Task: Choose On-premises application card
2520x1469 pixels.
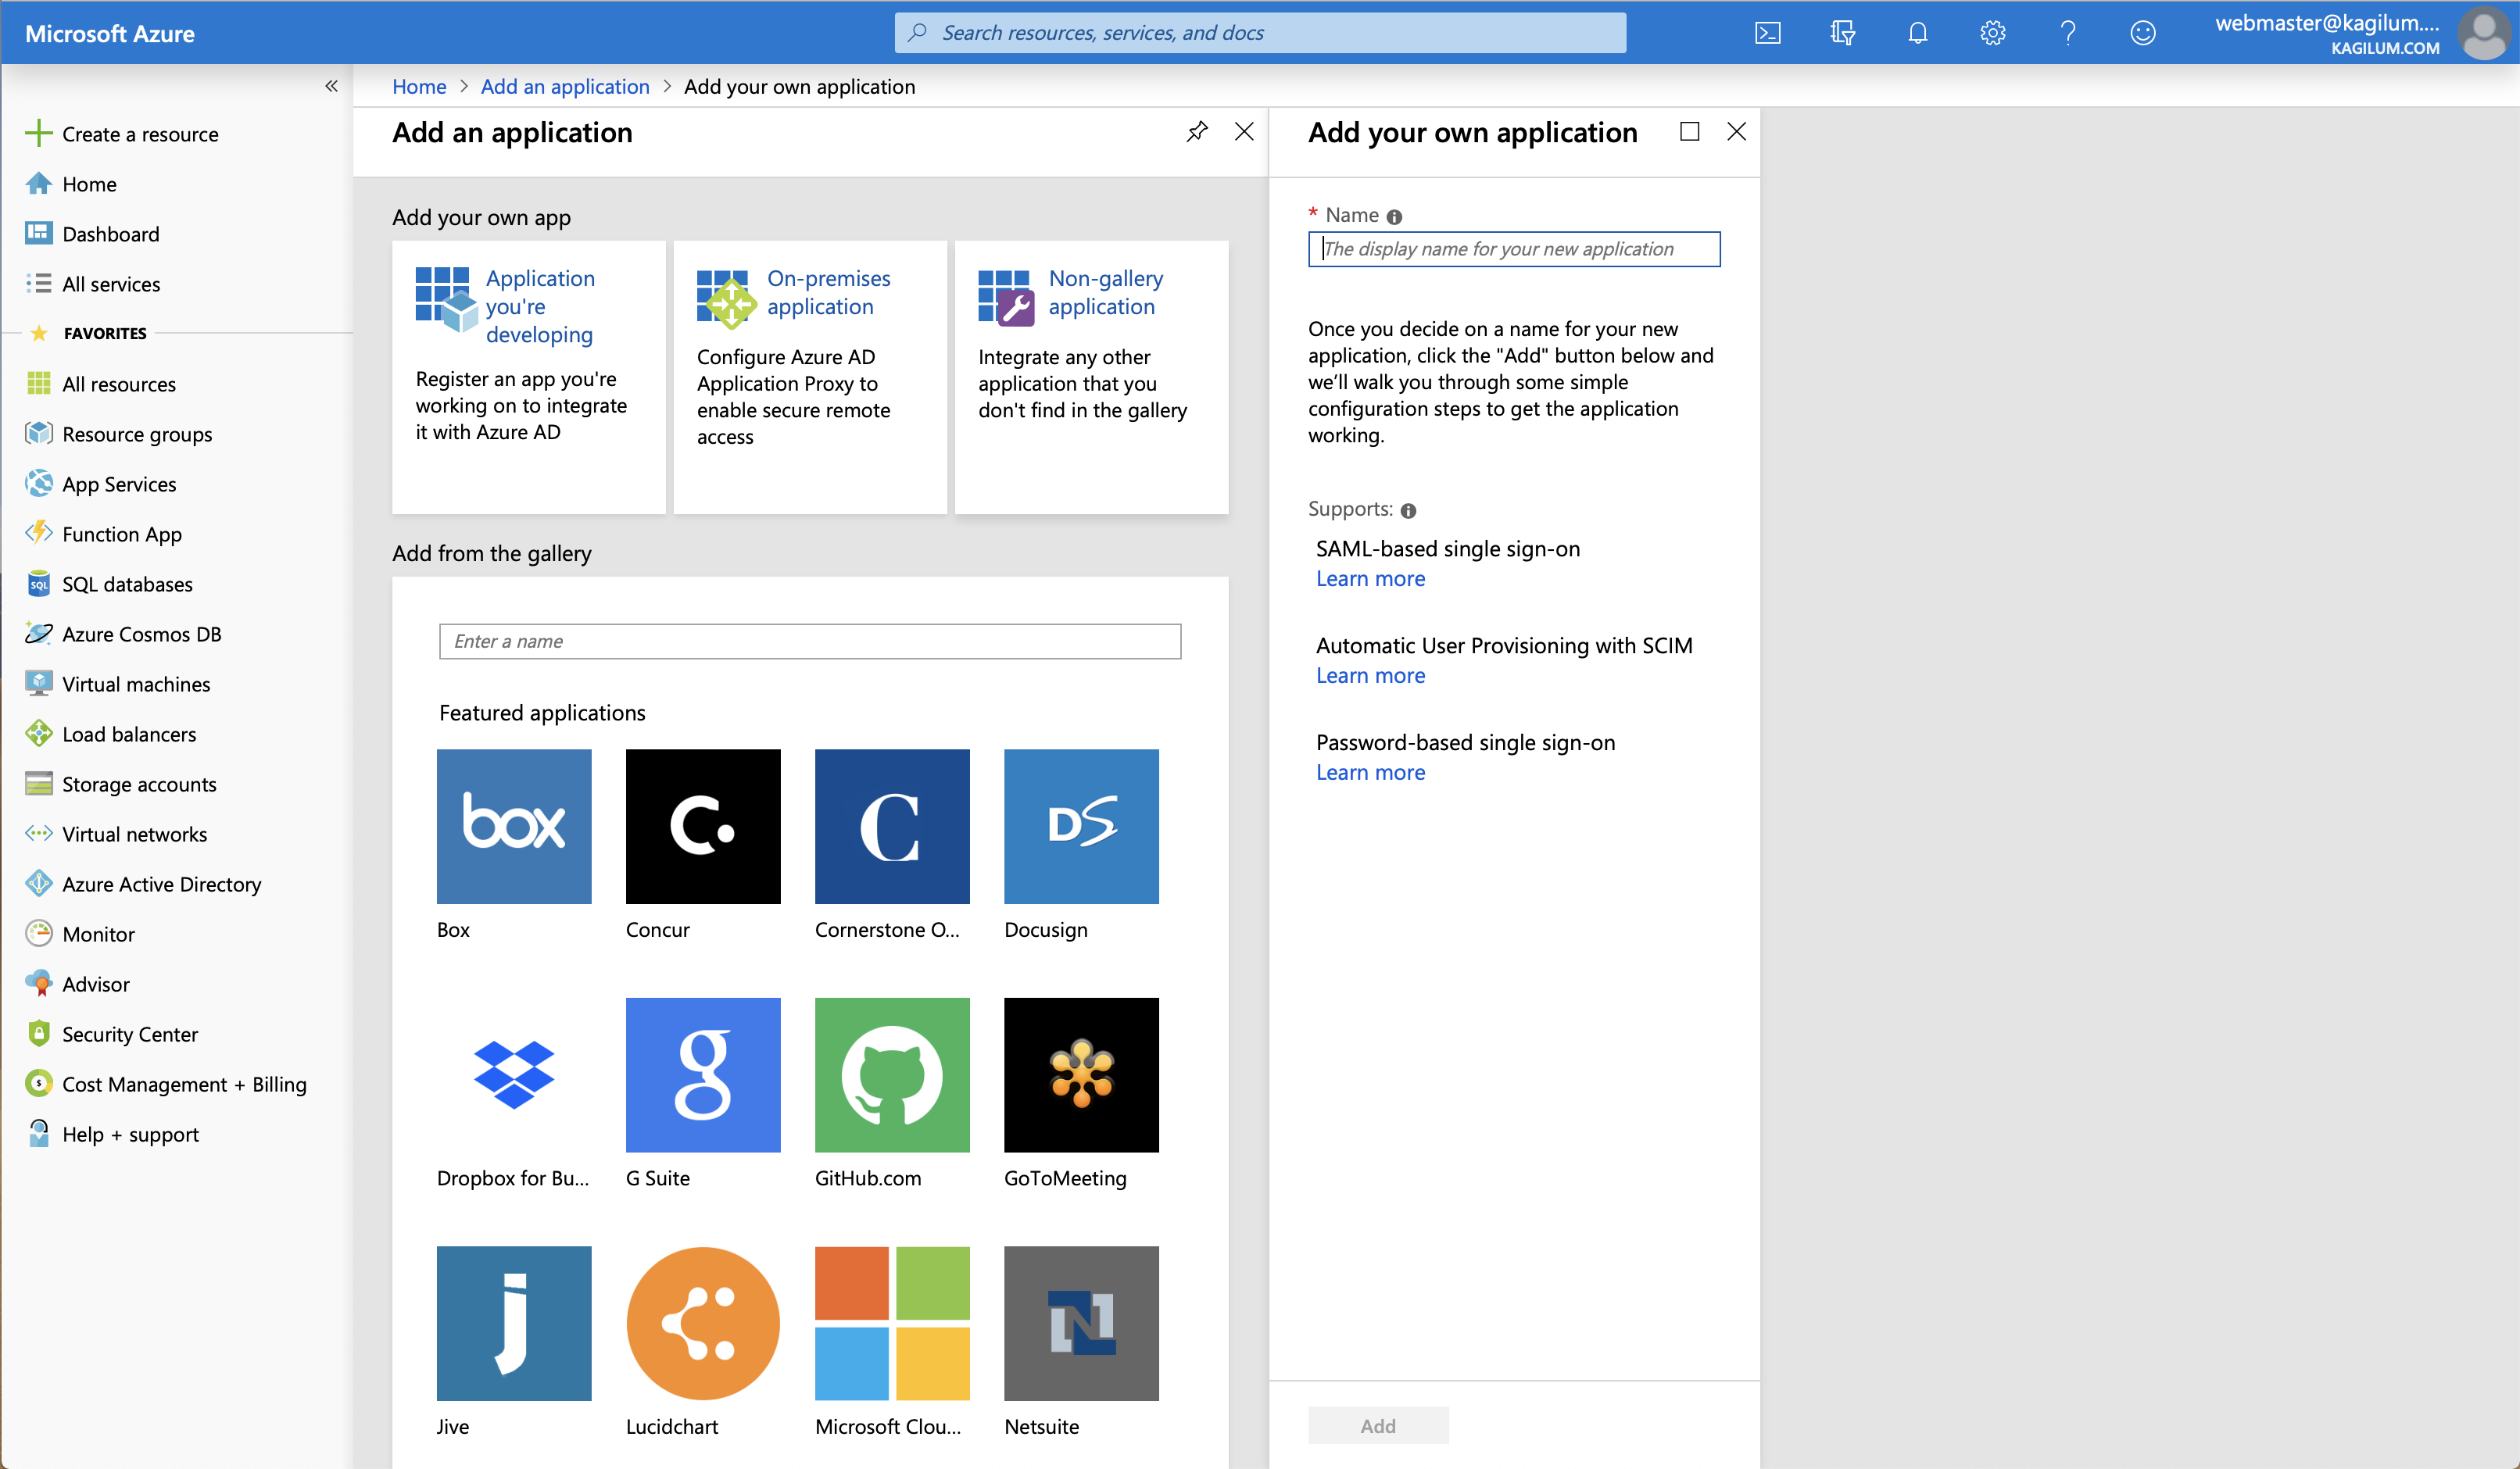Action: coord(810,377)
